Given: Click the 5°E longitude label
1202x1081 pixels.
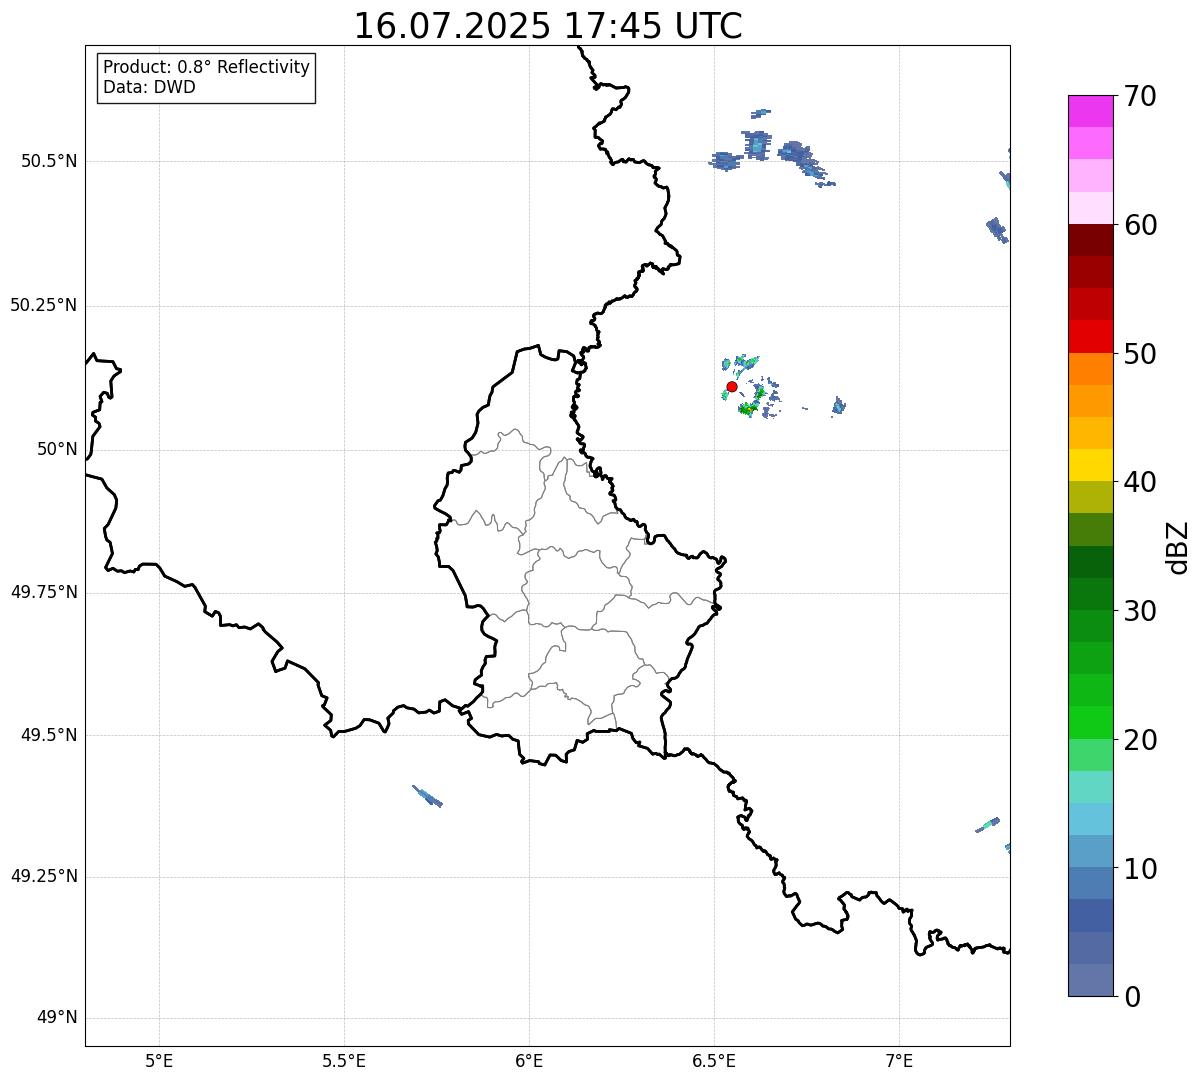Looking at the screenshot, I should tap(159, 1061).
